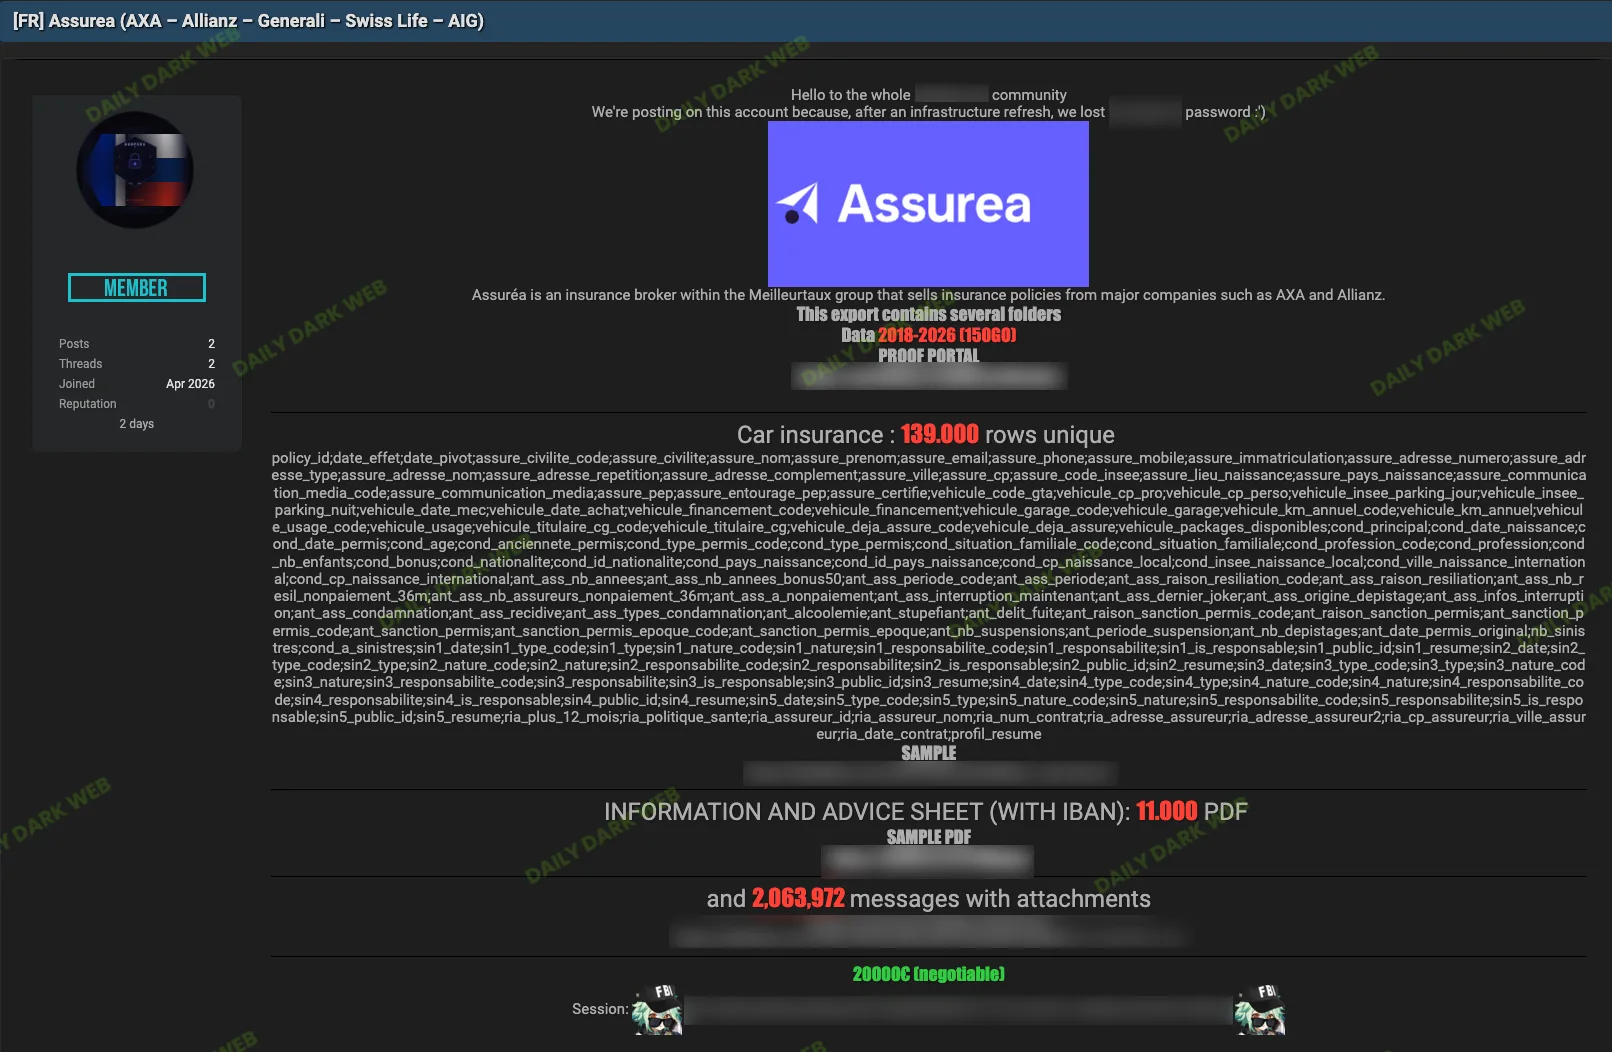
Task: Click the blurred Session ID text
Action: coord(957,1010)
